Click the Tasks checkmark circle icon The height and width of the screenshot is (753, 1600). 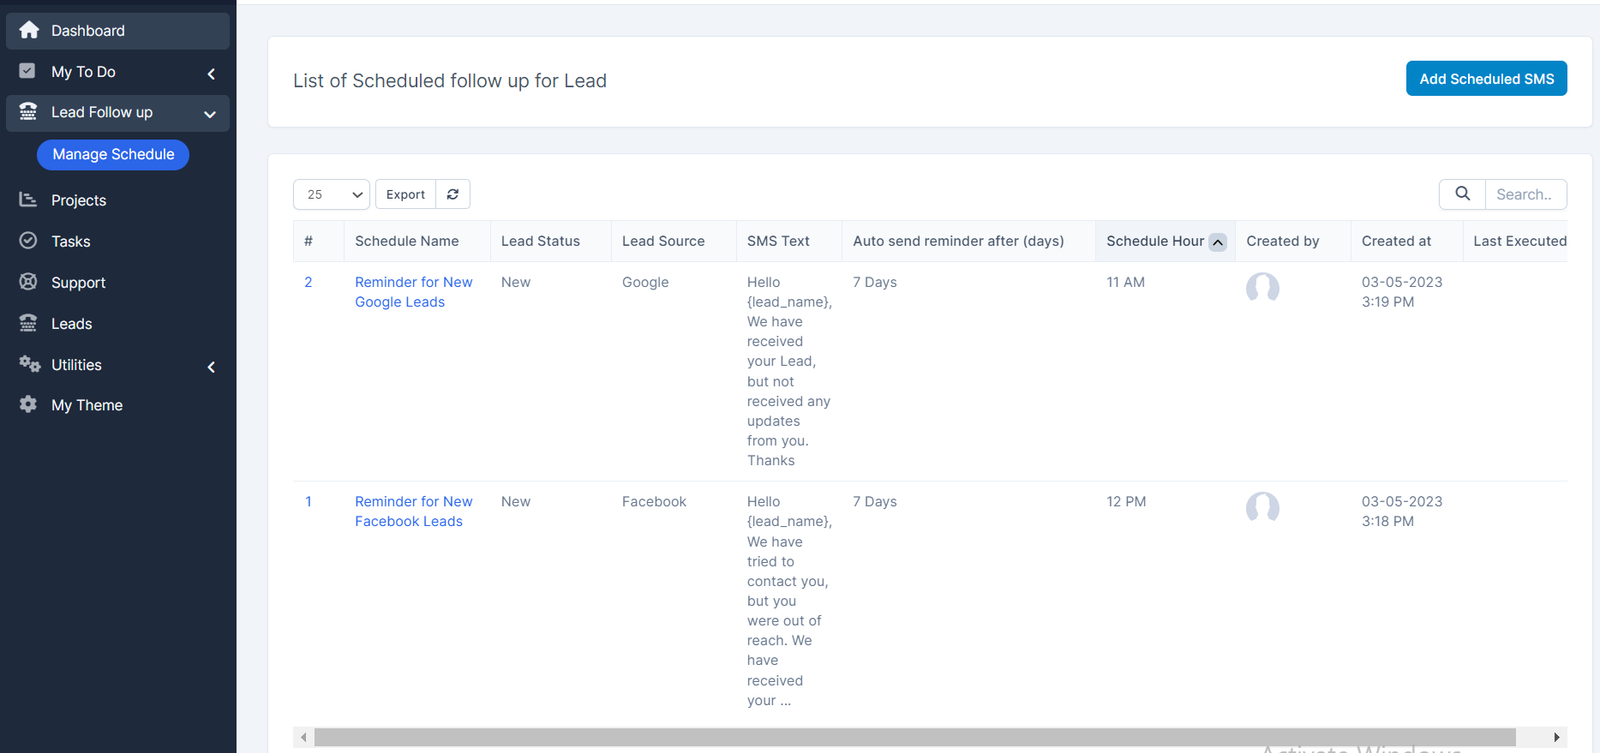tap(28, 241)
